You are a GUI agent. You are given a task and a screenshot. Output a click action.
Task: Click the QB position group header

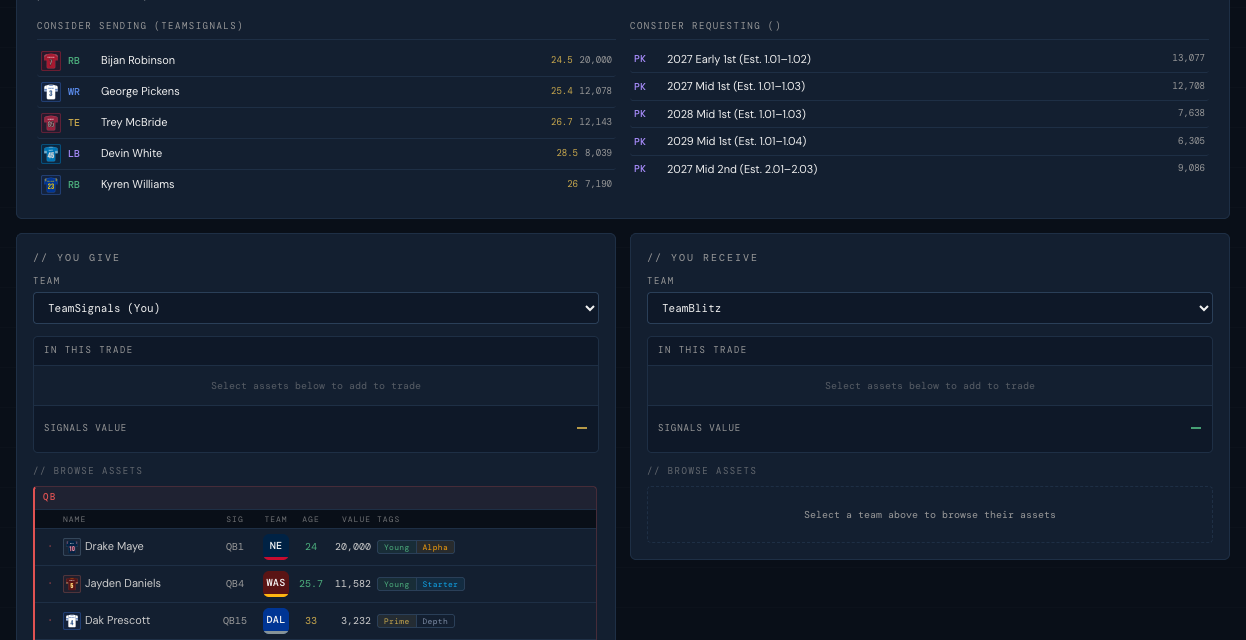pos(316,497)
